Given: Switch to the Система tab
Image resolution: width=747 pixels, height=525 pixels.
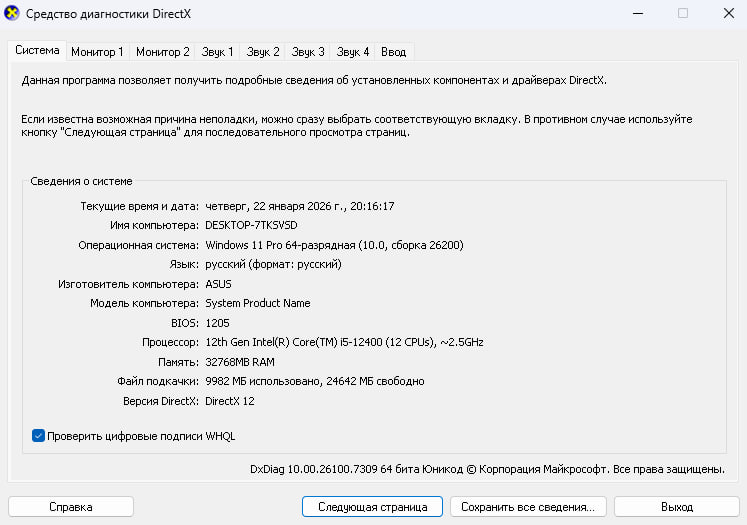Looking at the screenshot, I should pos(37,50).
